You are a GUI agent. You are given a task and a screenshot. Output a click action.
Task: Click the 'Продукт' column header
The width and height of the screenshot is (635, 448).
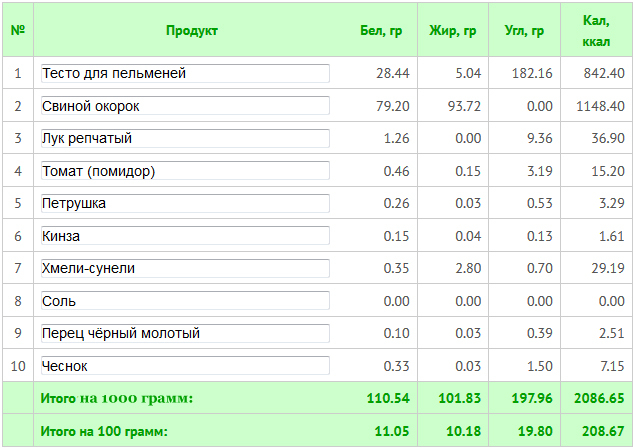pos(192,31)
